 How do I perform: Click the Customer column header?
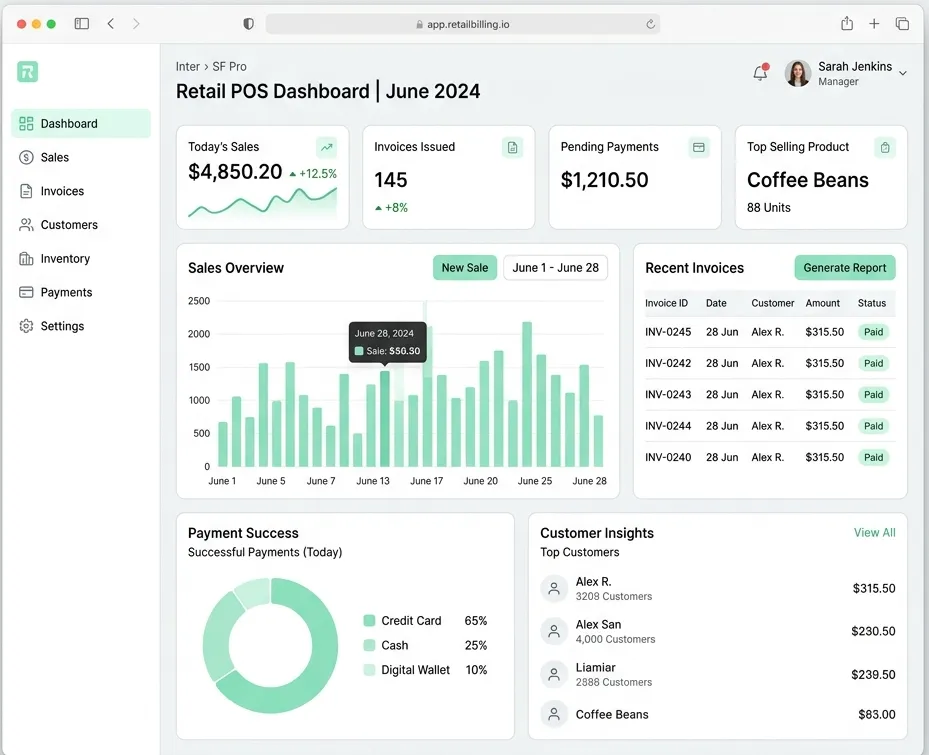pyautogui.click(x=773, y=303)
